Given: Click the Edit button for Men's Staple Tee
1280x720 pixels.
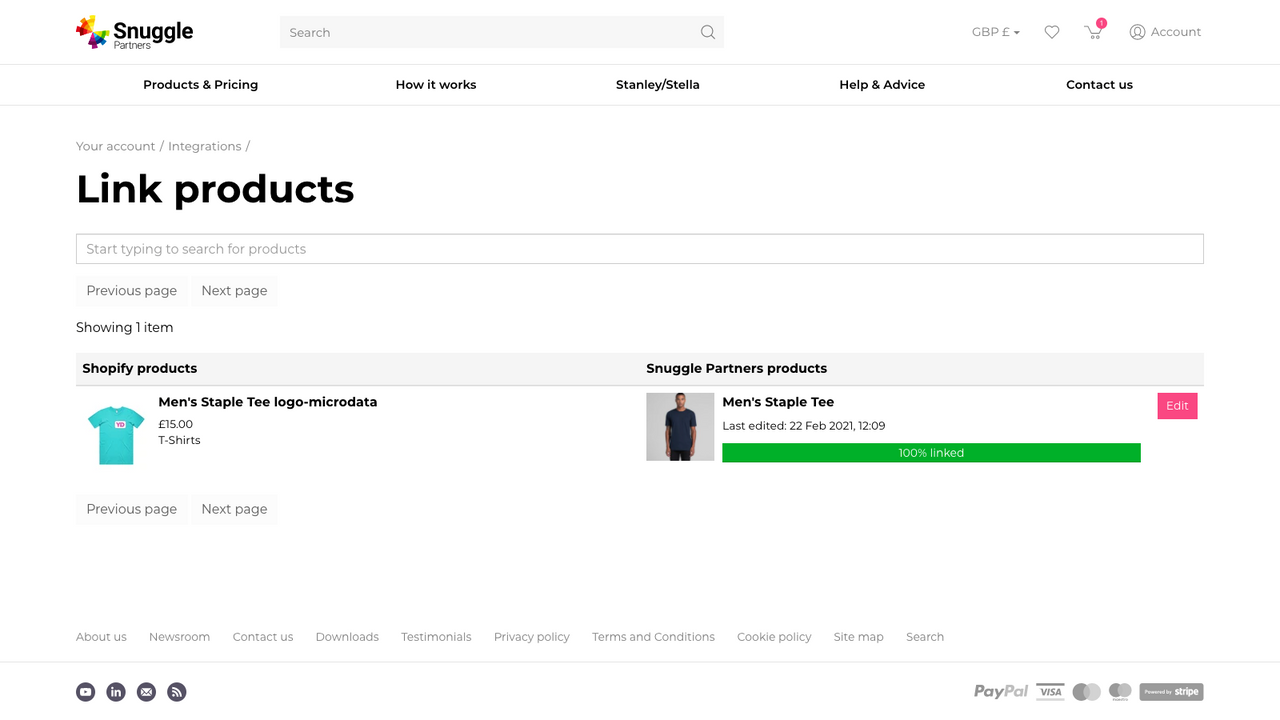Looking at the screenshot, I should pos(1177,406).
